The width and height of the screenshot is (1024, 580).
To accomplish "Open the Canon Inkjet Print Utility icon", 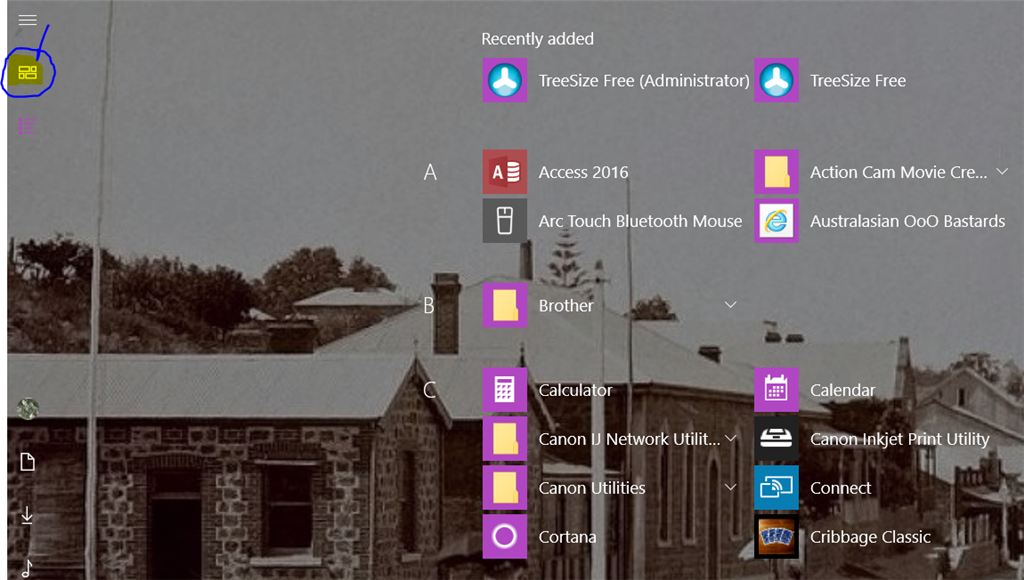I will [776, 439].
